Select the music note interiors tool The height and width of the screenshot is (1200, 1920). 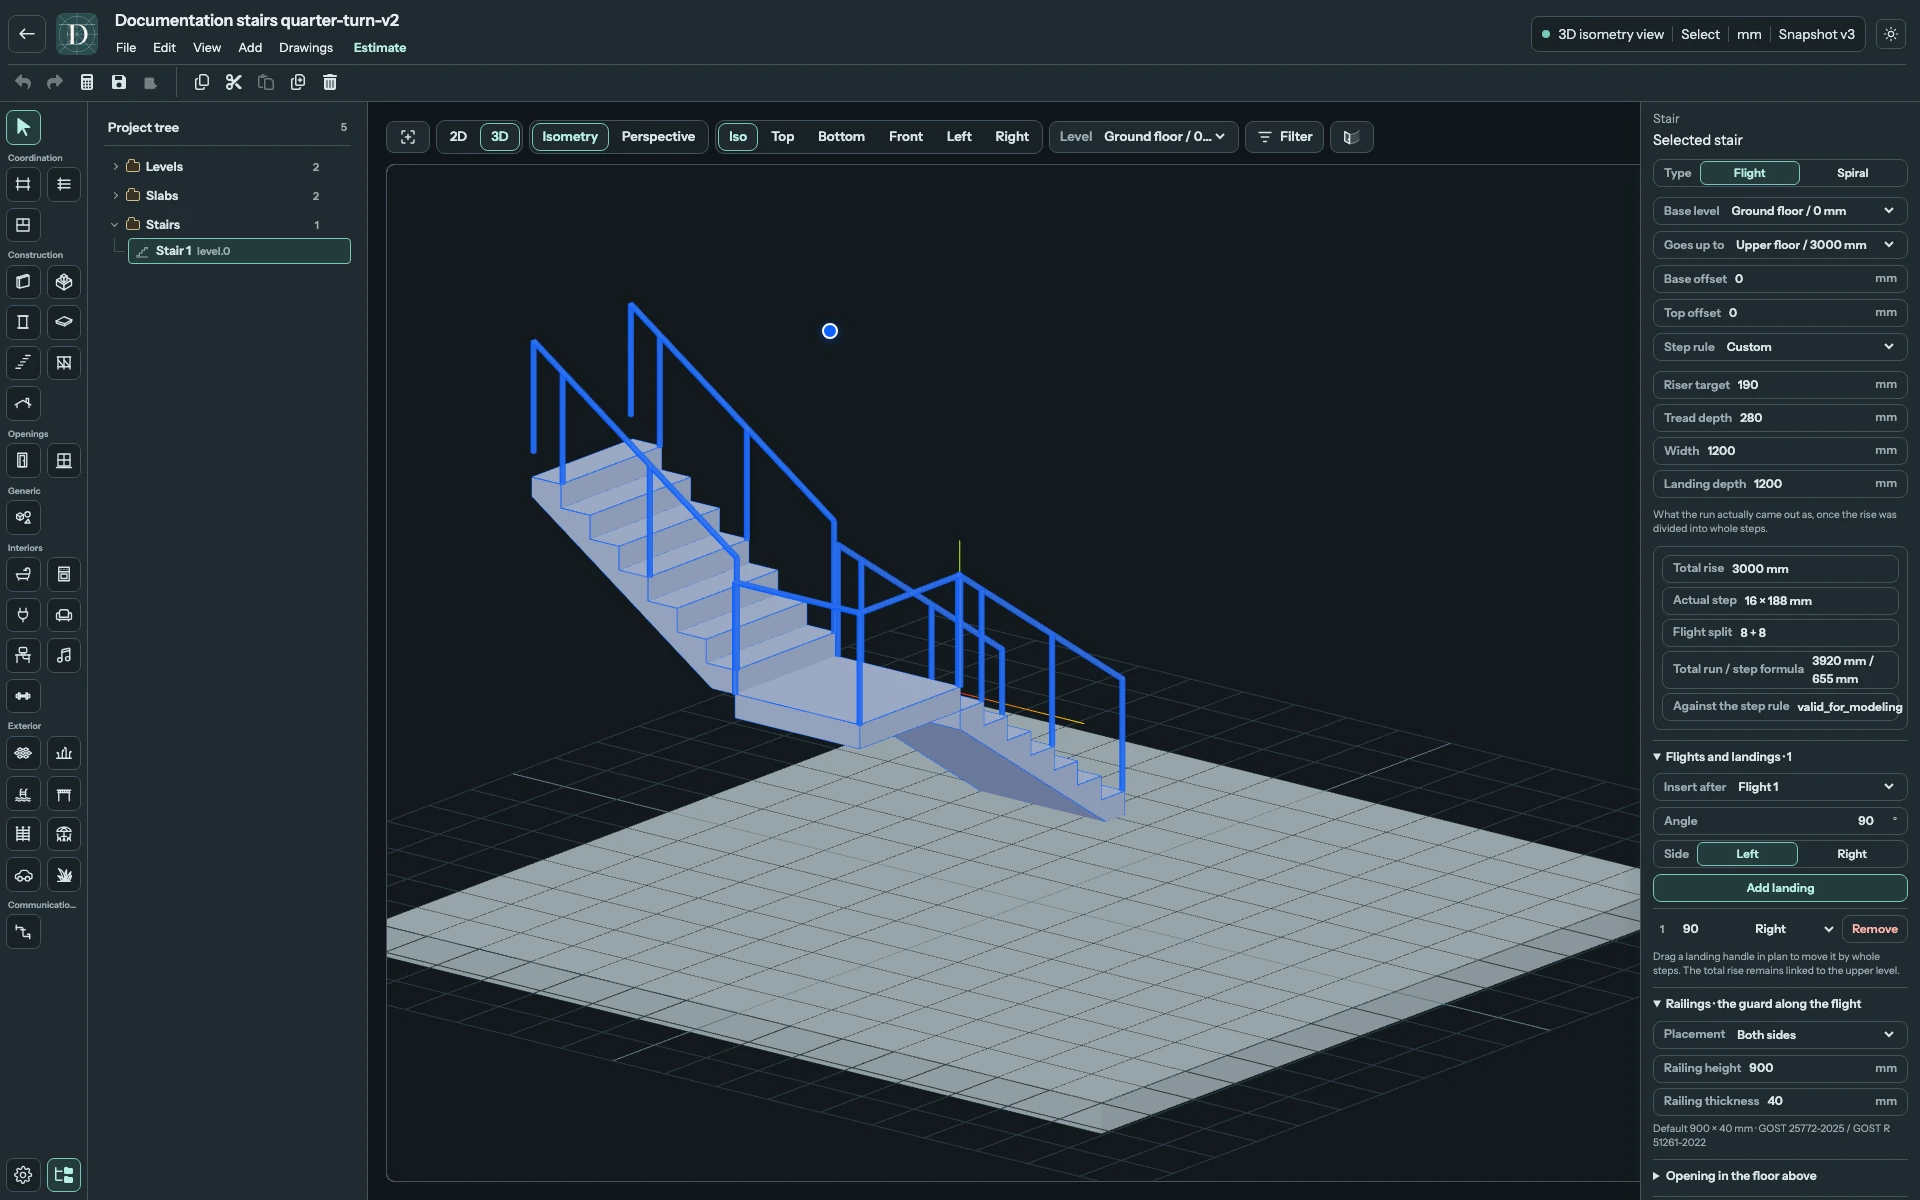pyautogui.click(x=64, y=655)
